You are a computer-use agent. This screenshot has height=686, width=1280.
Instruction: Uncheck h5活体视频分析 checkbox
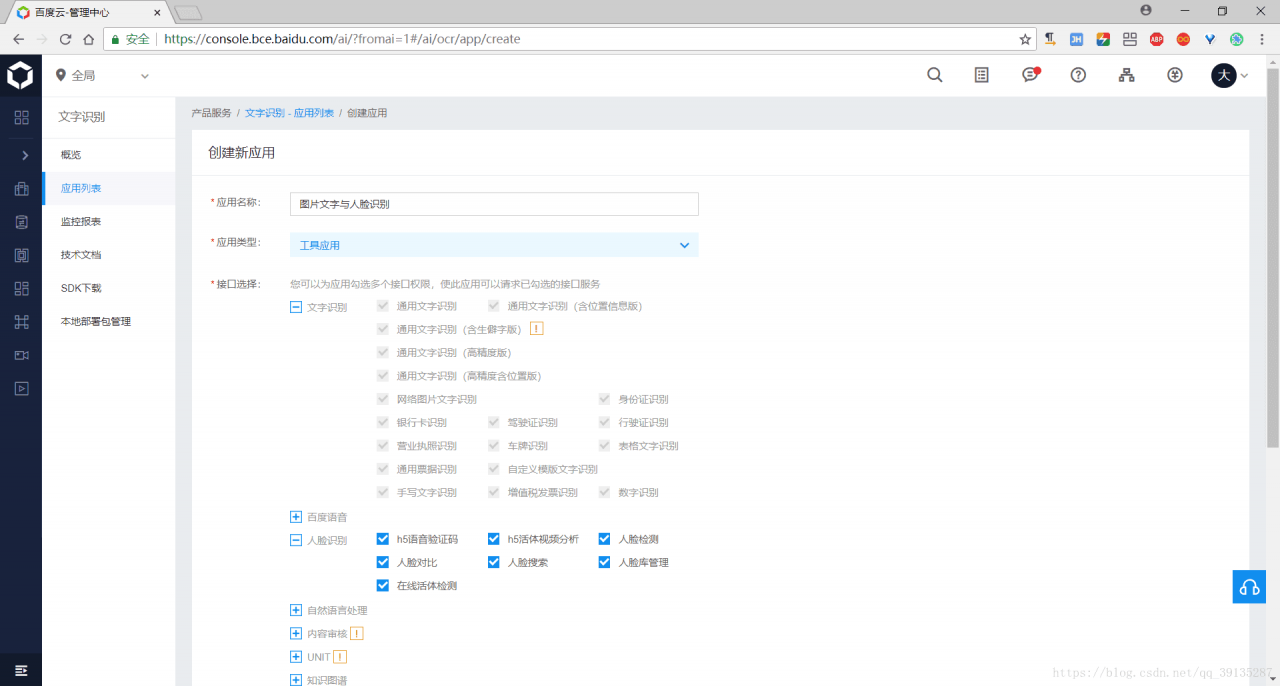point(494,539)
